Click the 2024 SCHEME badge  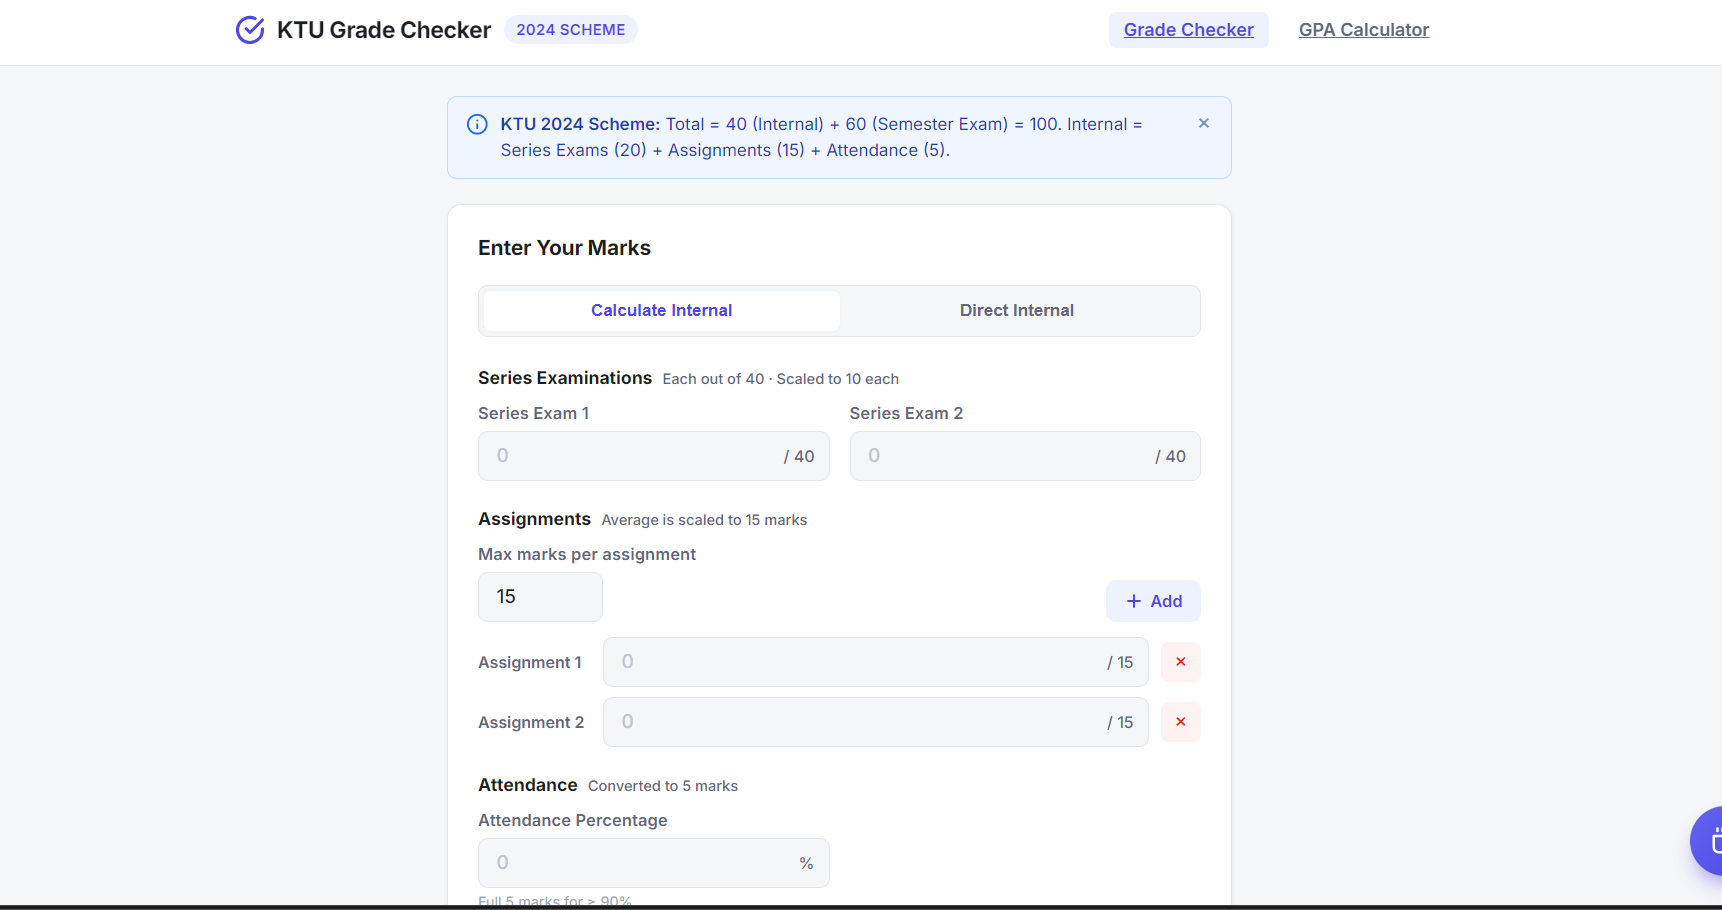coord(571,30)
